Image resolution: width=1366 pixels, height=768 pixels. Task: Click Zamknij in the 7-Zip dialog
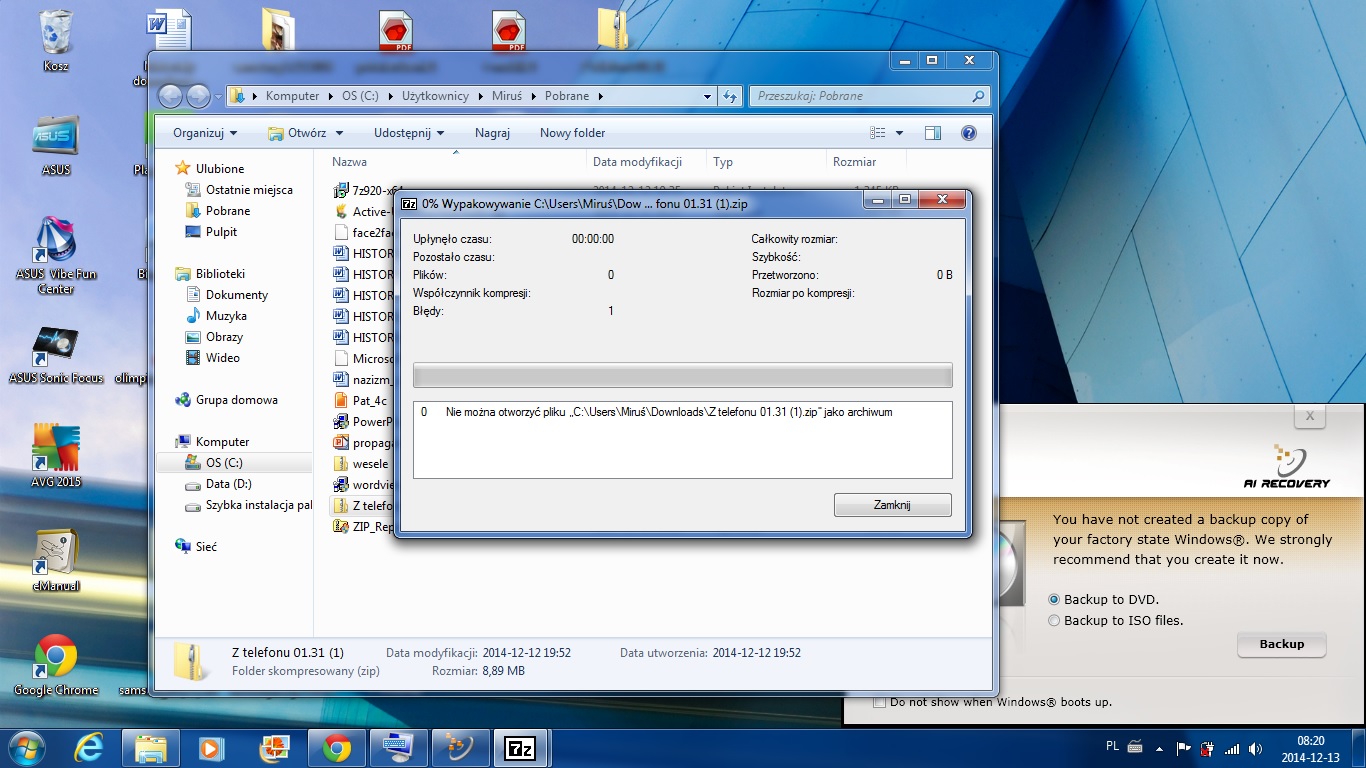pos(892,505)
